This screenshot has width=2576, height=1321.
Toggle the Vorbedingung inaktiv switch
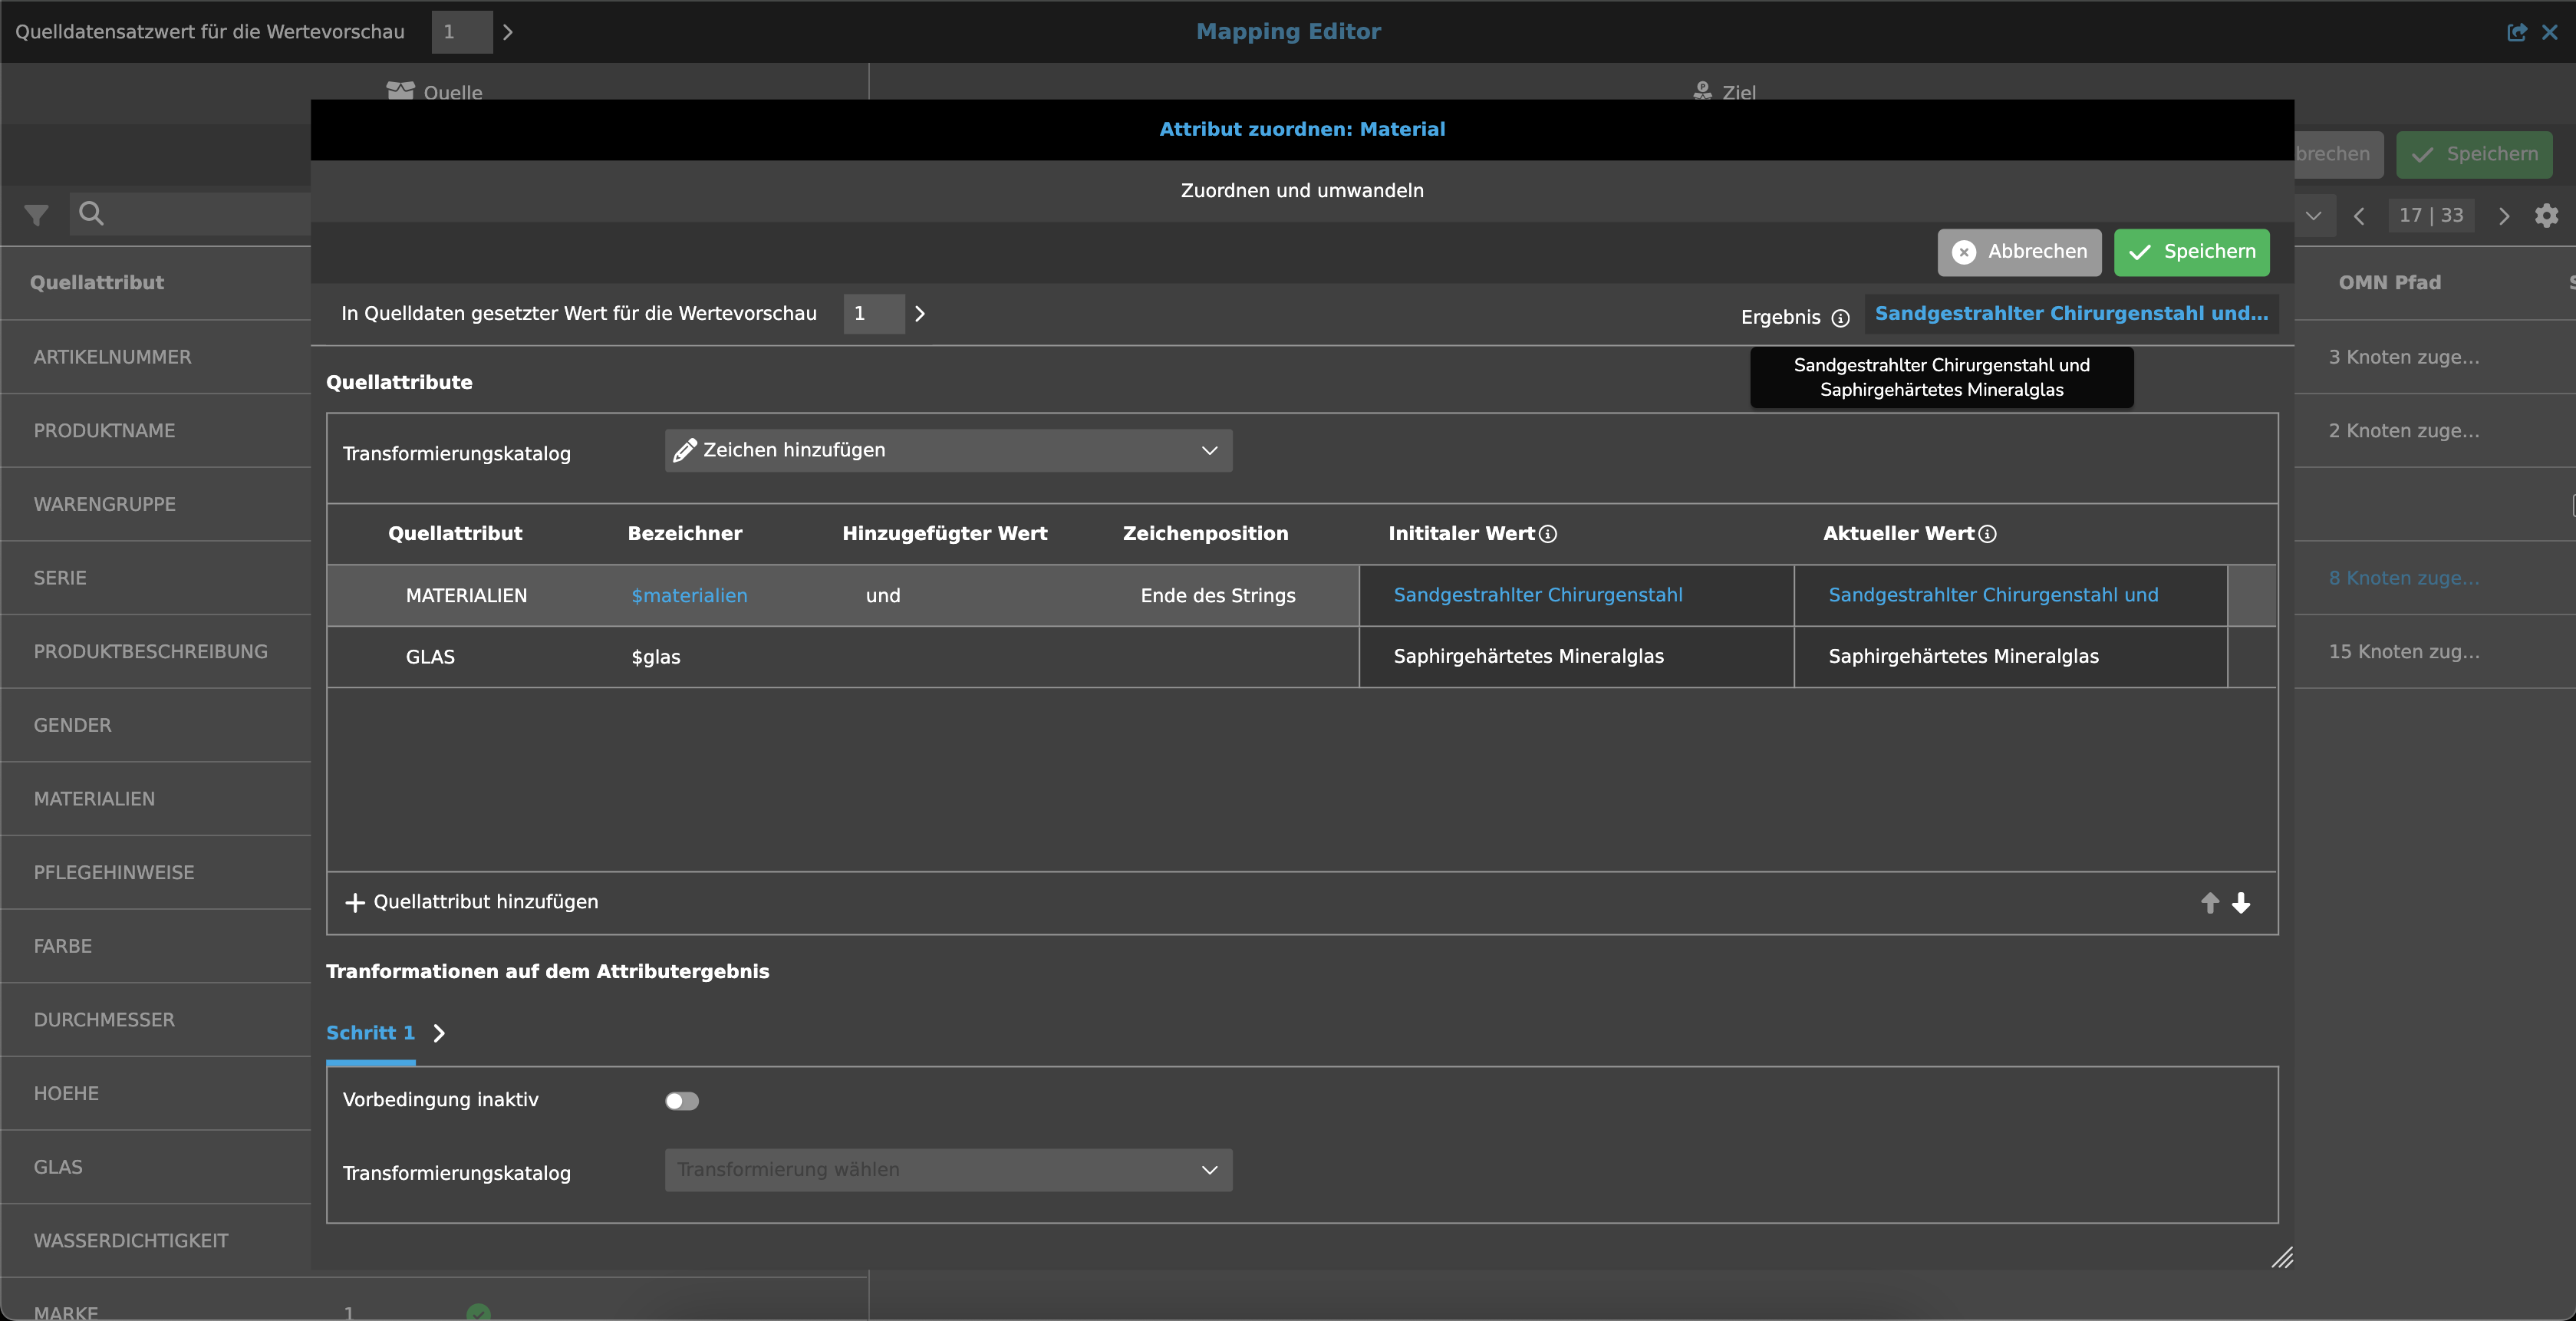tap(681, 1101)
